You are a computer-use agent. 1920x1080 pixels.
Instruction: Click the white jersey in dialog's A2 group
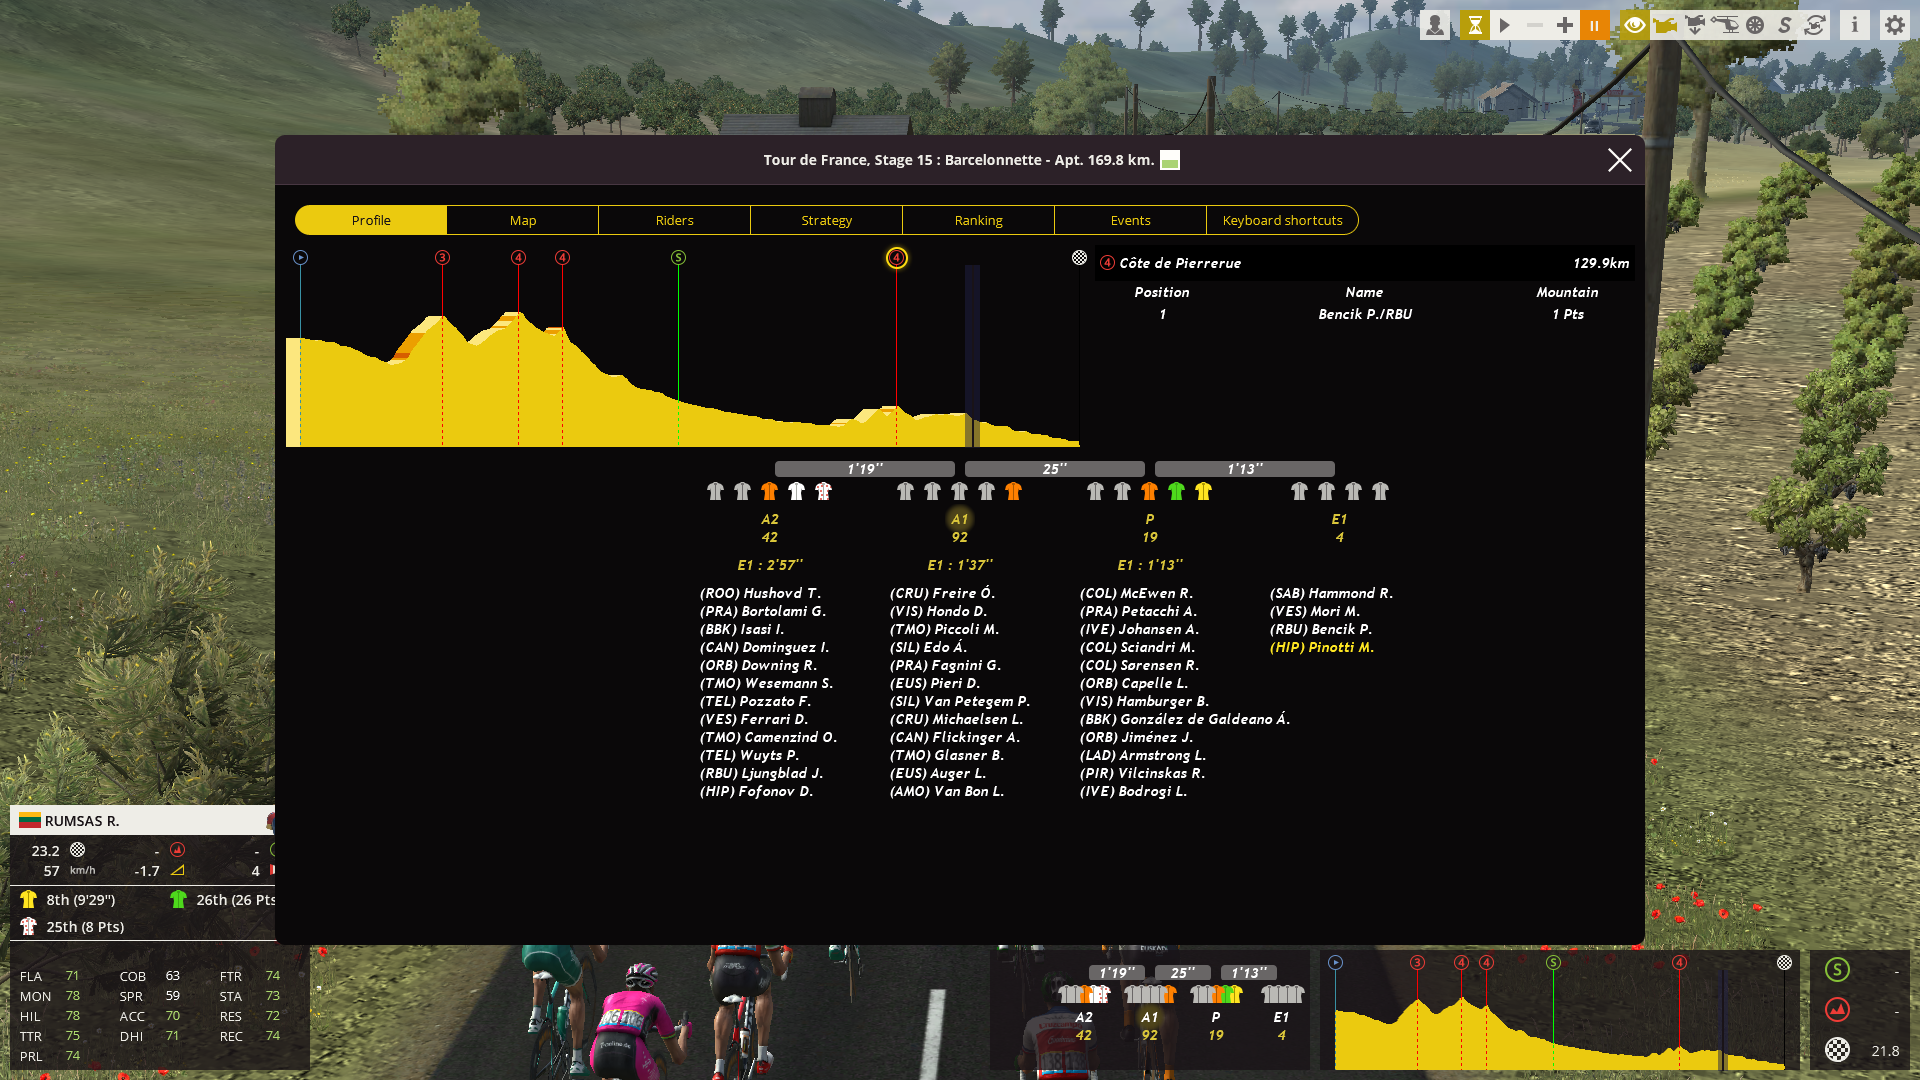[796, 491]
